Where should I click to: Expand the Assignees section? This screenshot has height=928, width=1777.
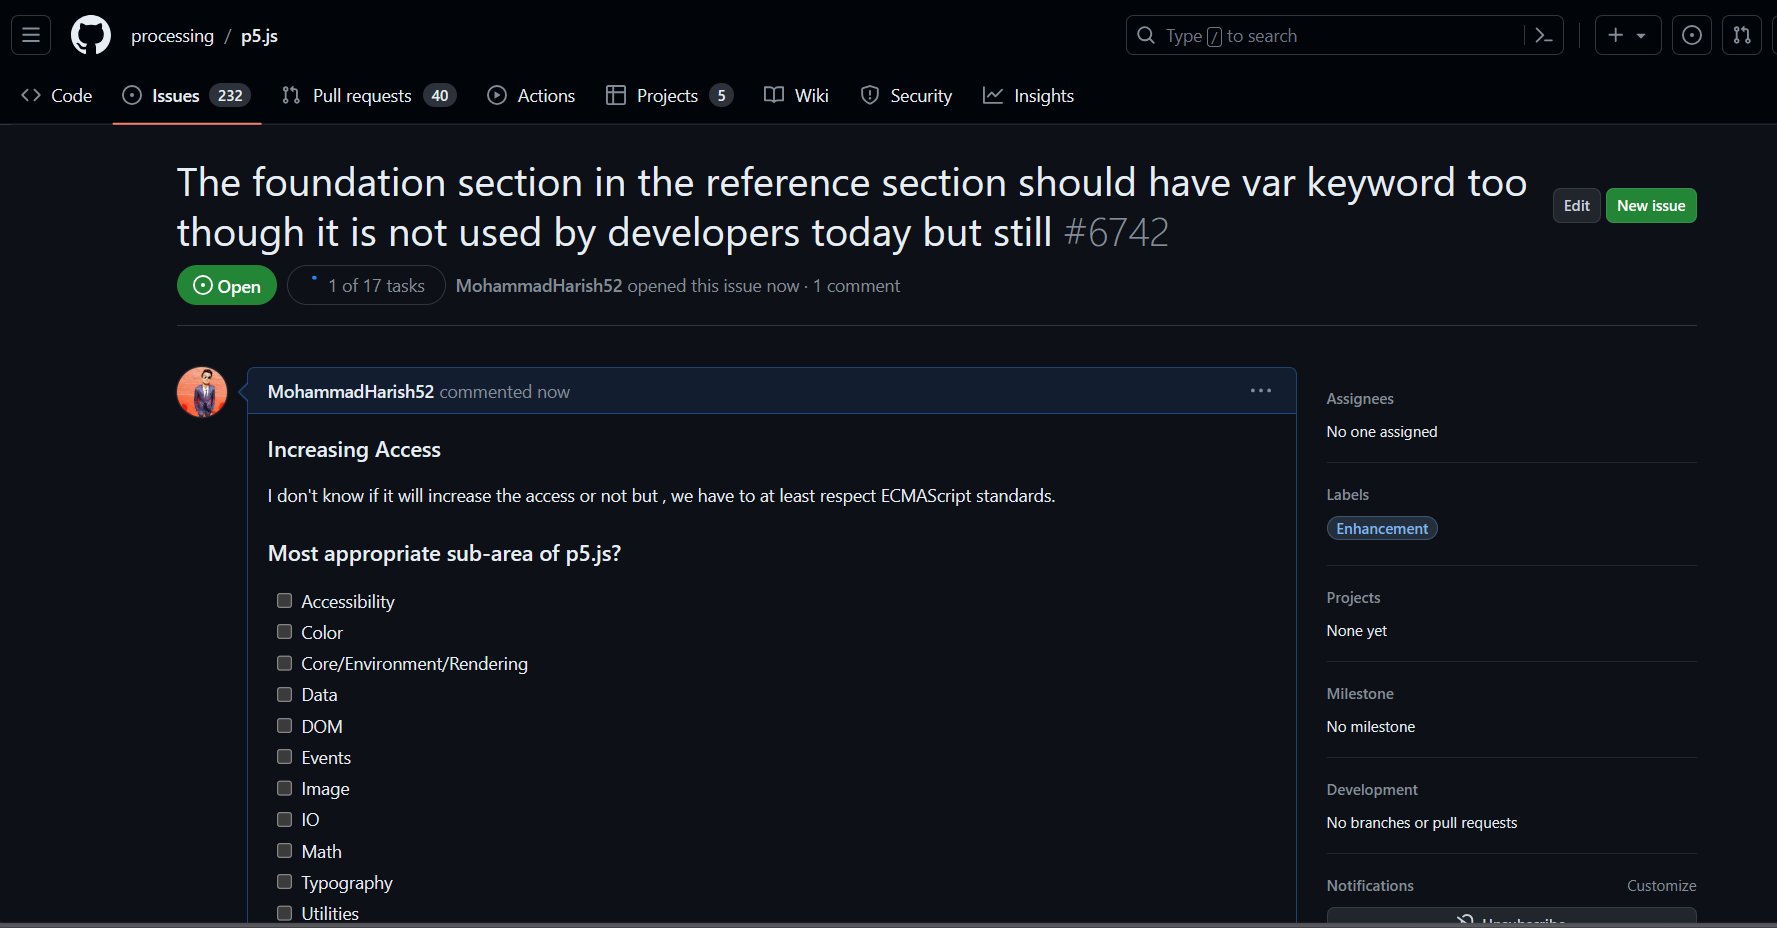click(x=1360, y=399)
